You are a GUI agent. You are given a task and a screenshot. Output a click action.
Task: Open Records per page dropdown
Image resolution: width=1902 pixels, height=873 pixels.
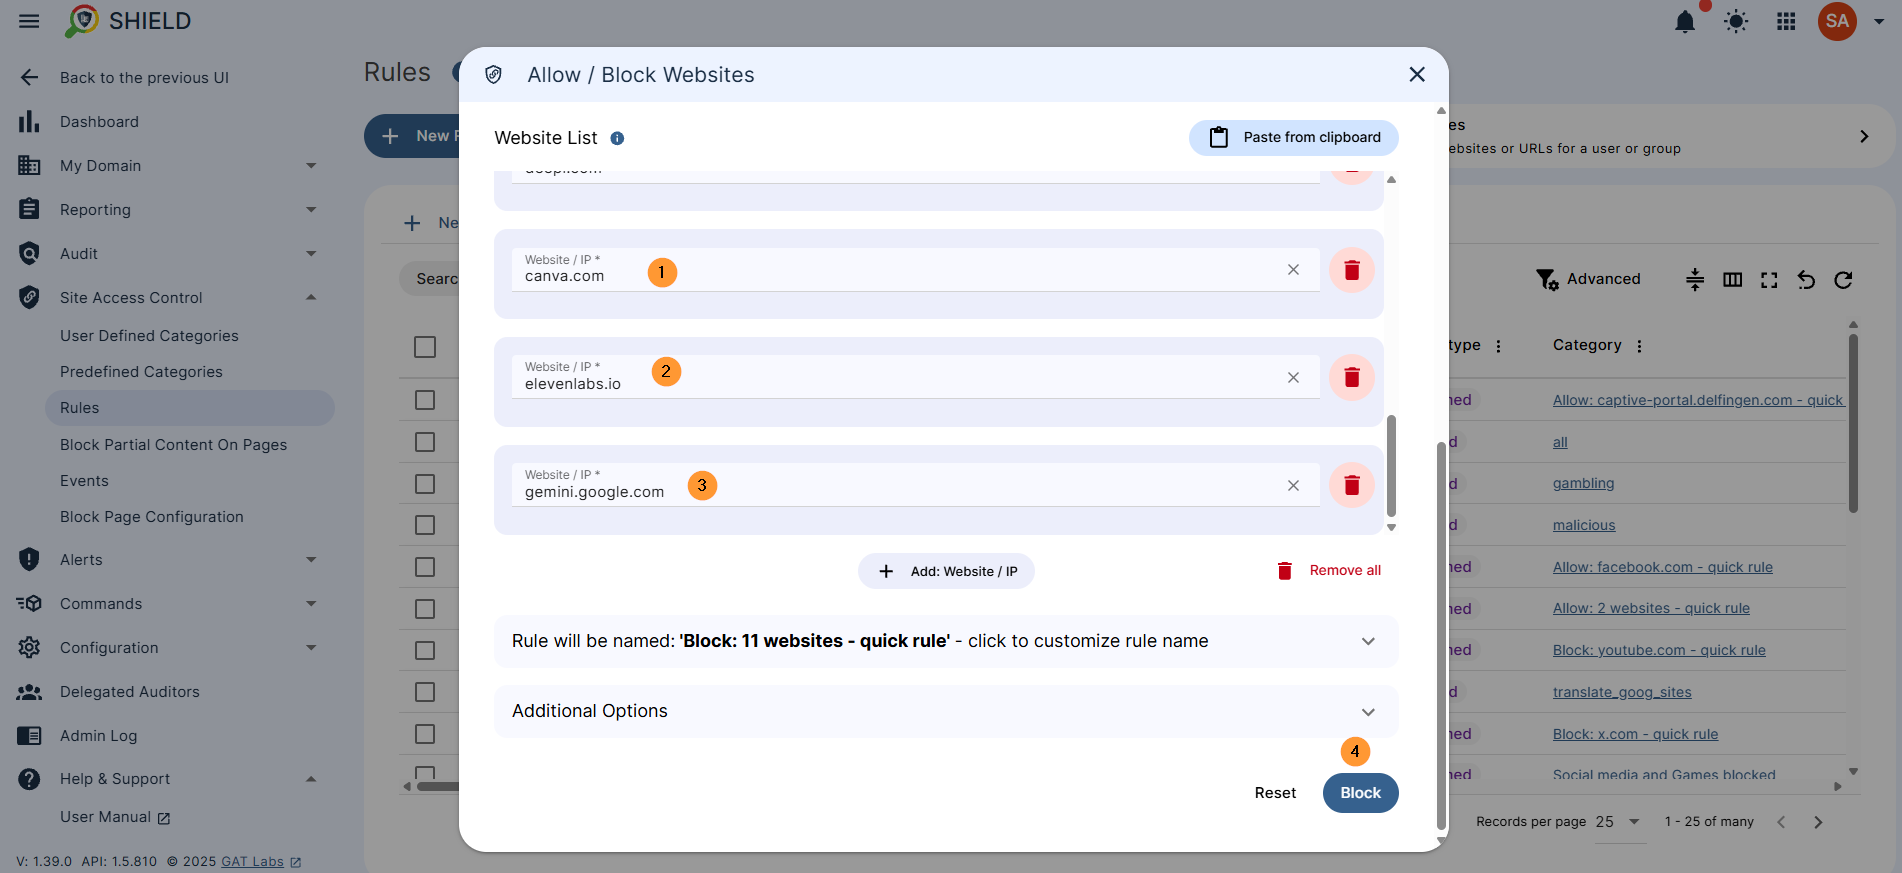[x=1618, y=822]
